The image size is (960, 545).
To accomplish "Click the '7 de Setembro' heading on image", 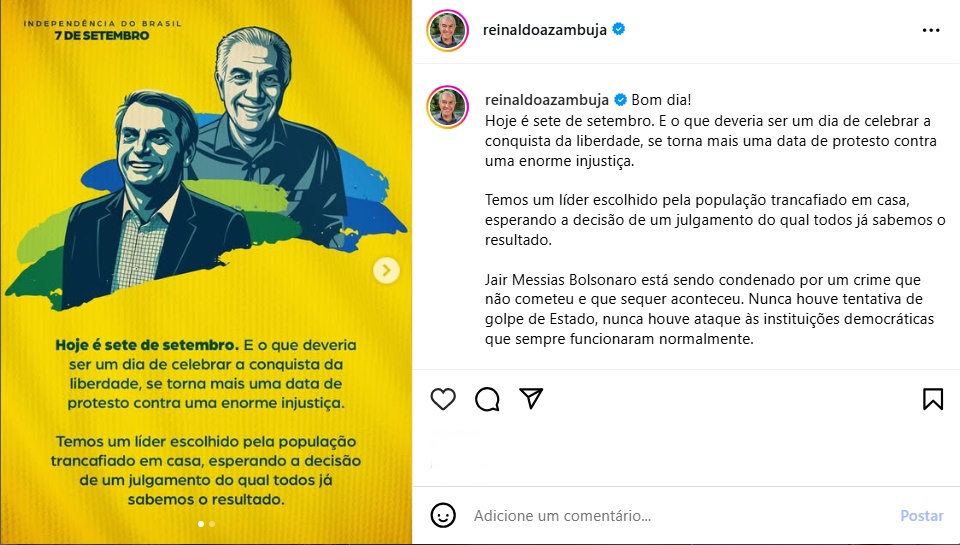I will pos(102,36).
